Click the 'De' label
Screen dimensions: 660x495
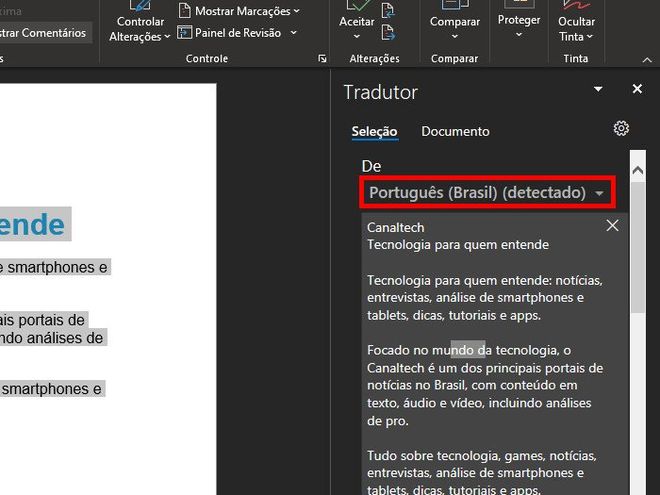point(371,166)
